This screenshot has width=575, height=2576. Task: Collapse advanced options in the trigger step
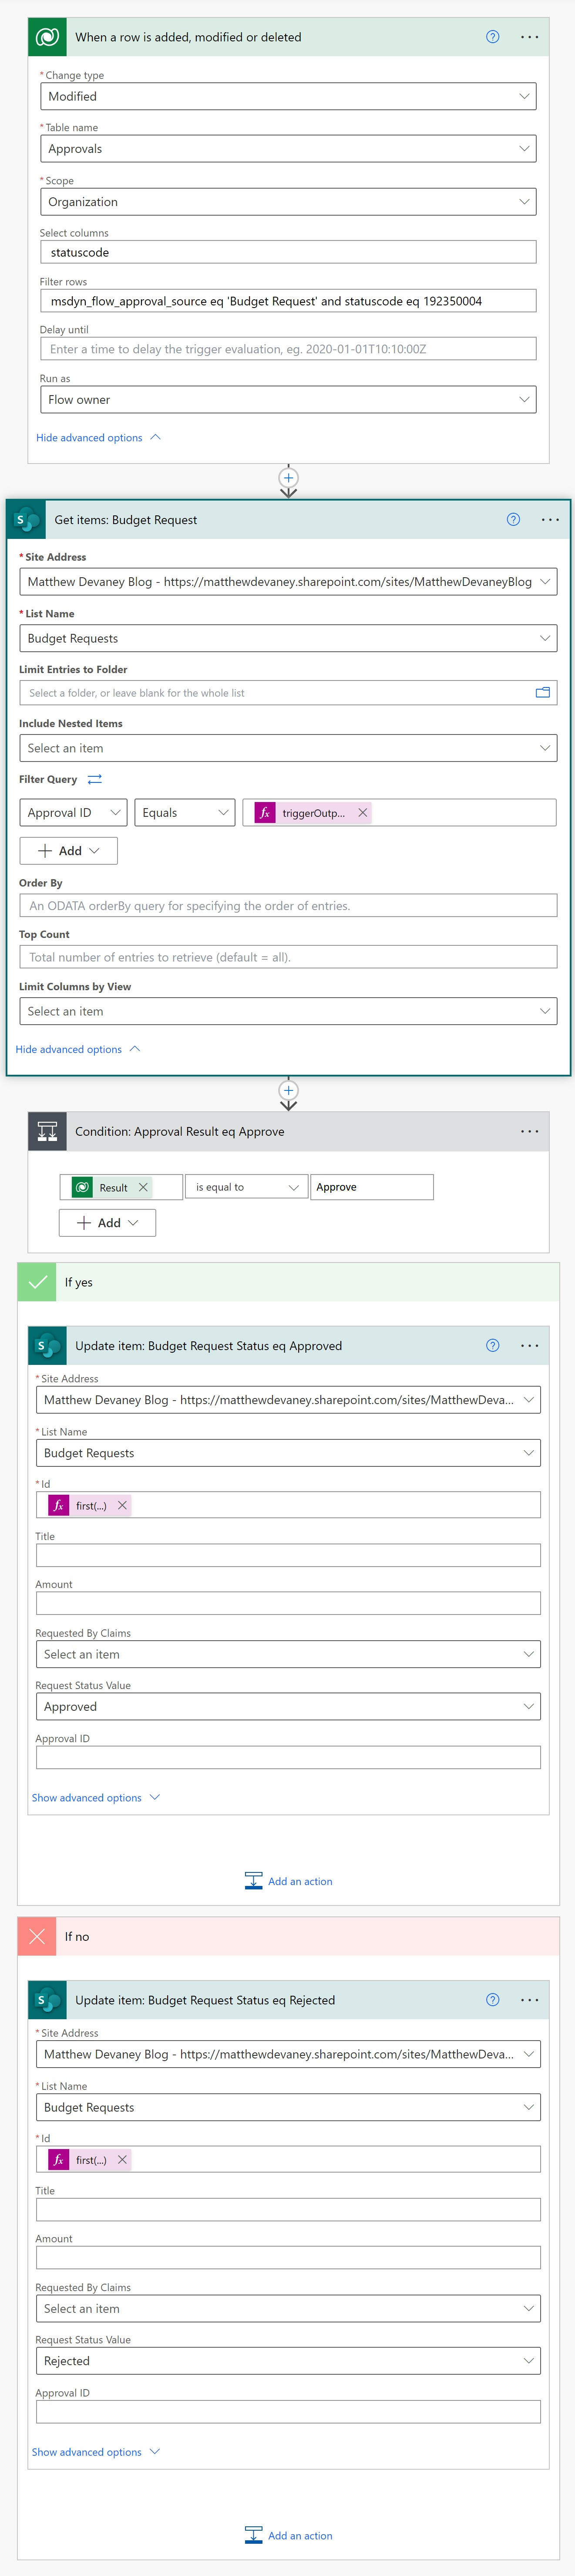pyautogui.click(x=98, y=438)
